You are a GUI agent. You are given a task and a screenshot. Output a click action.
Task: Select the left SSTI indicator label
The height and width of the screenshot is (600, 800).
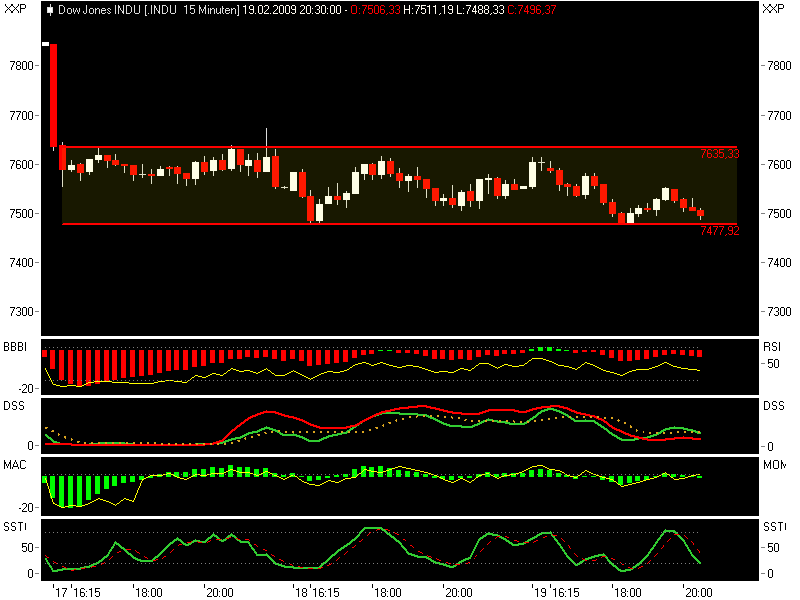pos(15,527)
